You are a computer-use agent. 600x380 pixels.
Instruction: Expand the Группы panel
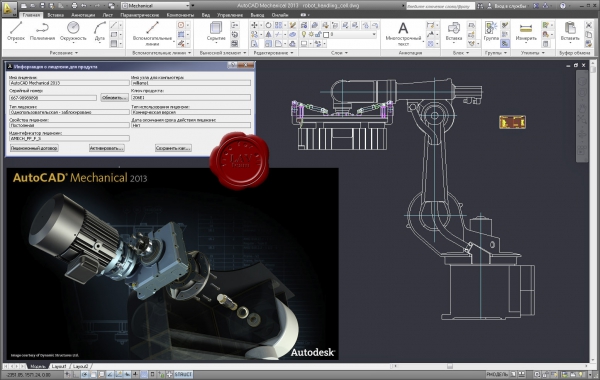pos(496,53)
